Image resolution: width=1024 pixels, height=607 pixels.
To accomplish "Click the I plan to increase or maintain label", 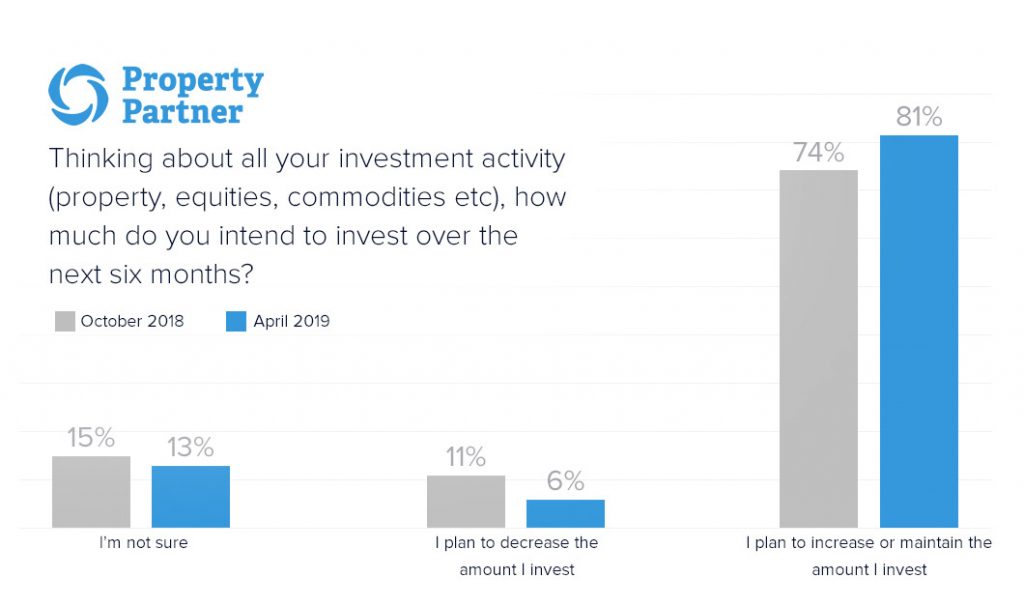I will 869,556.
